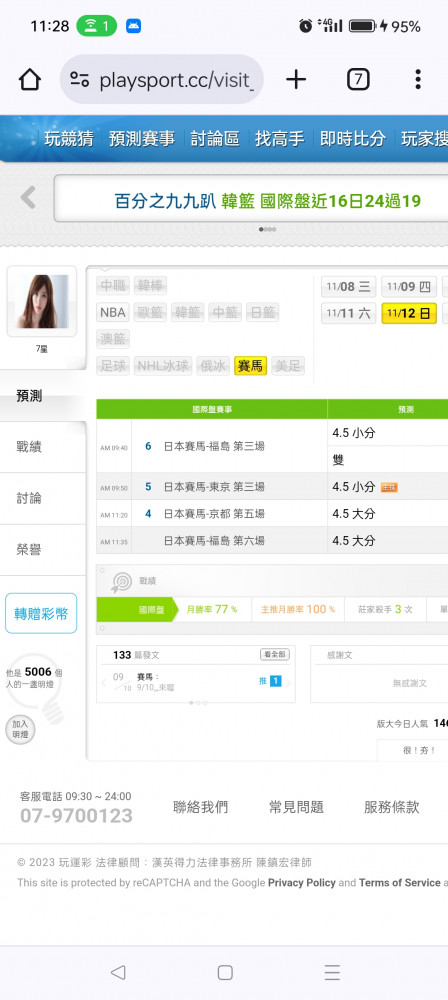
Task: Click the previous post arrow in 發文 box
Action: (104, 682)
